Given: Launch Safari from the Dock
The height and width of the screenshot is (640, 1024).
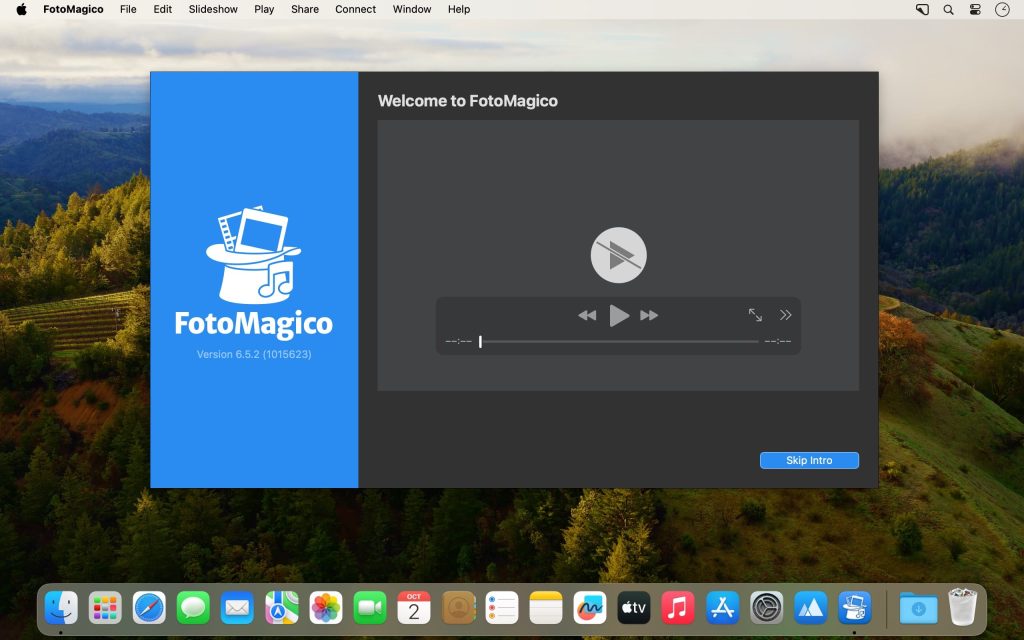Looking at the screenshot, I should (149, 608).
